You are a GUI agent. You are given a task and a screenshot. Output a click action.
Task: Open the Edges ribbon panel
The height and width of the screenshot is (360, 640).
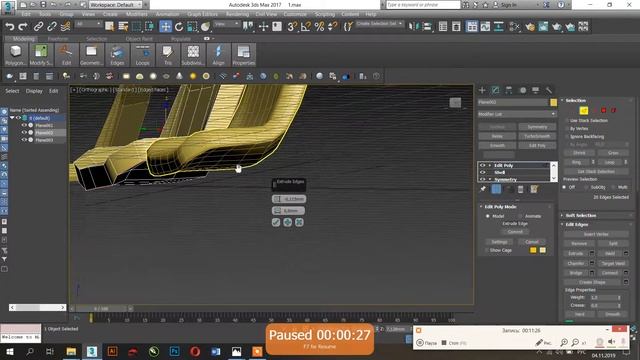tap(117, 55)
